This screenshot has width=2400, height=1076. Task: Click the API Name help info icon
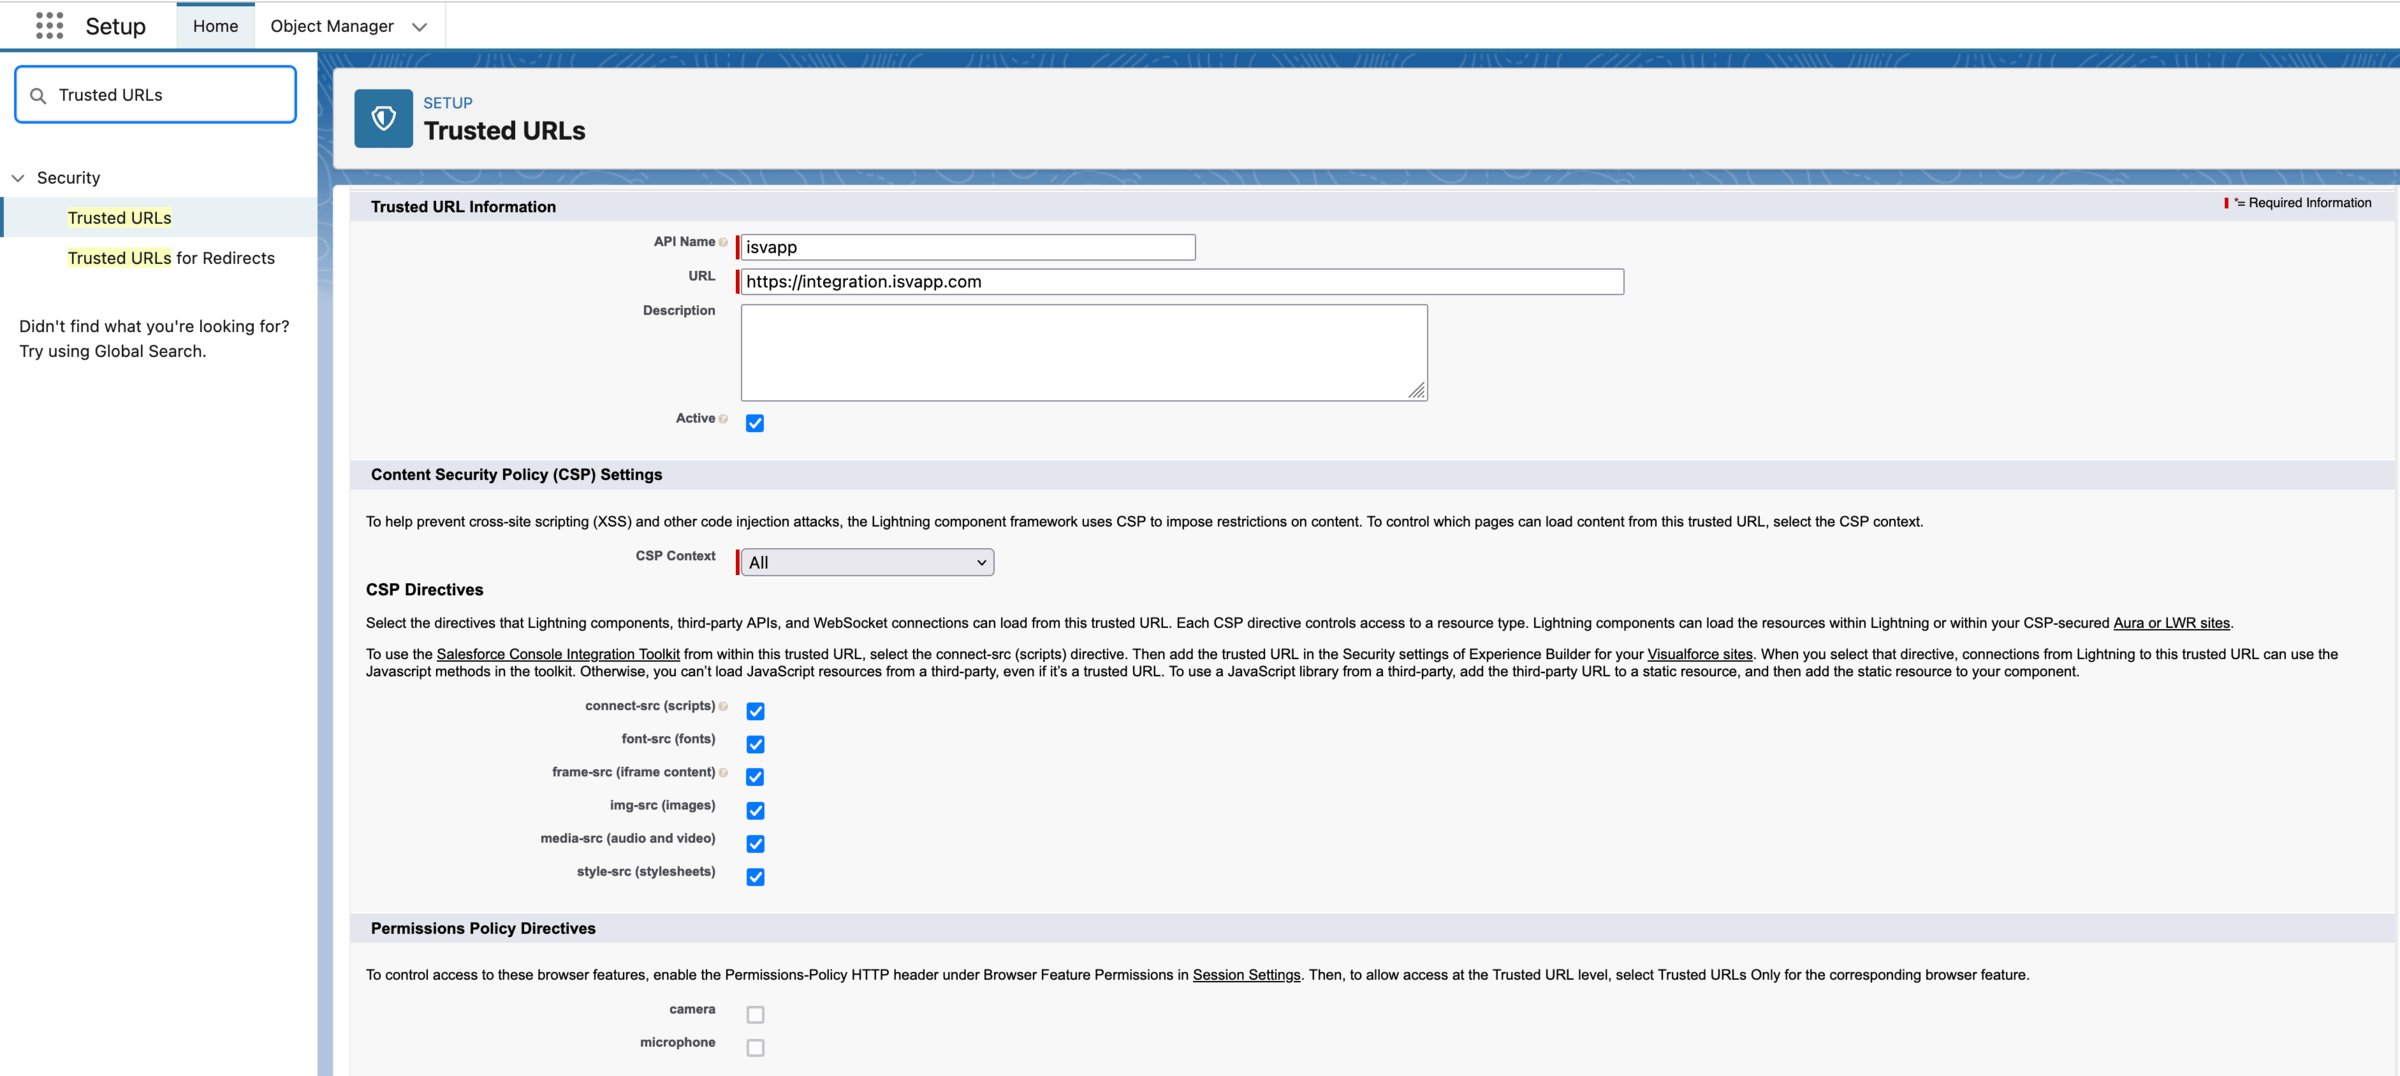click(723, 242)
